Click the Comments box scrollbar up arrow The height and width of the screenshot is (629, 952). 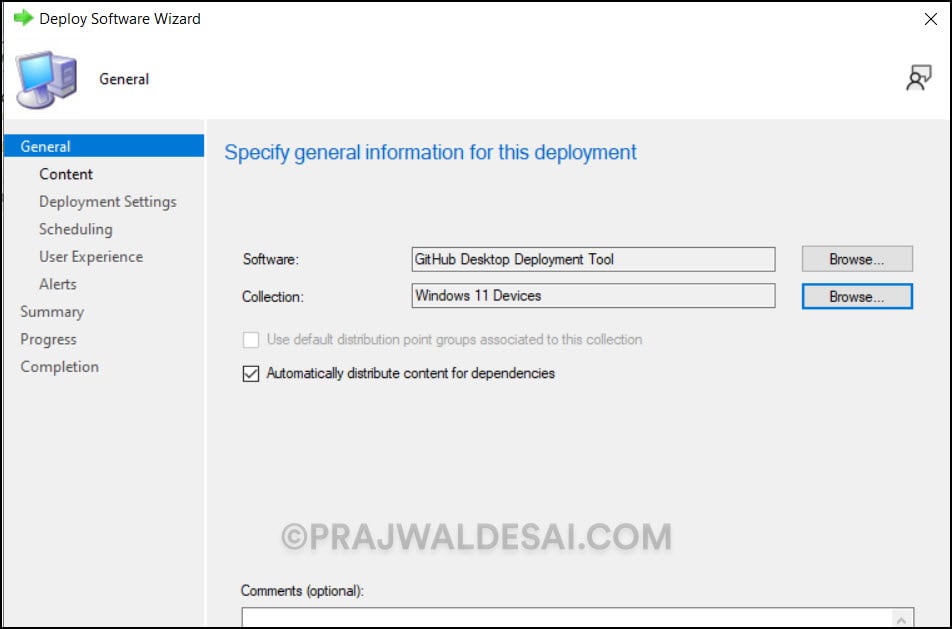coord(902,619)
